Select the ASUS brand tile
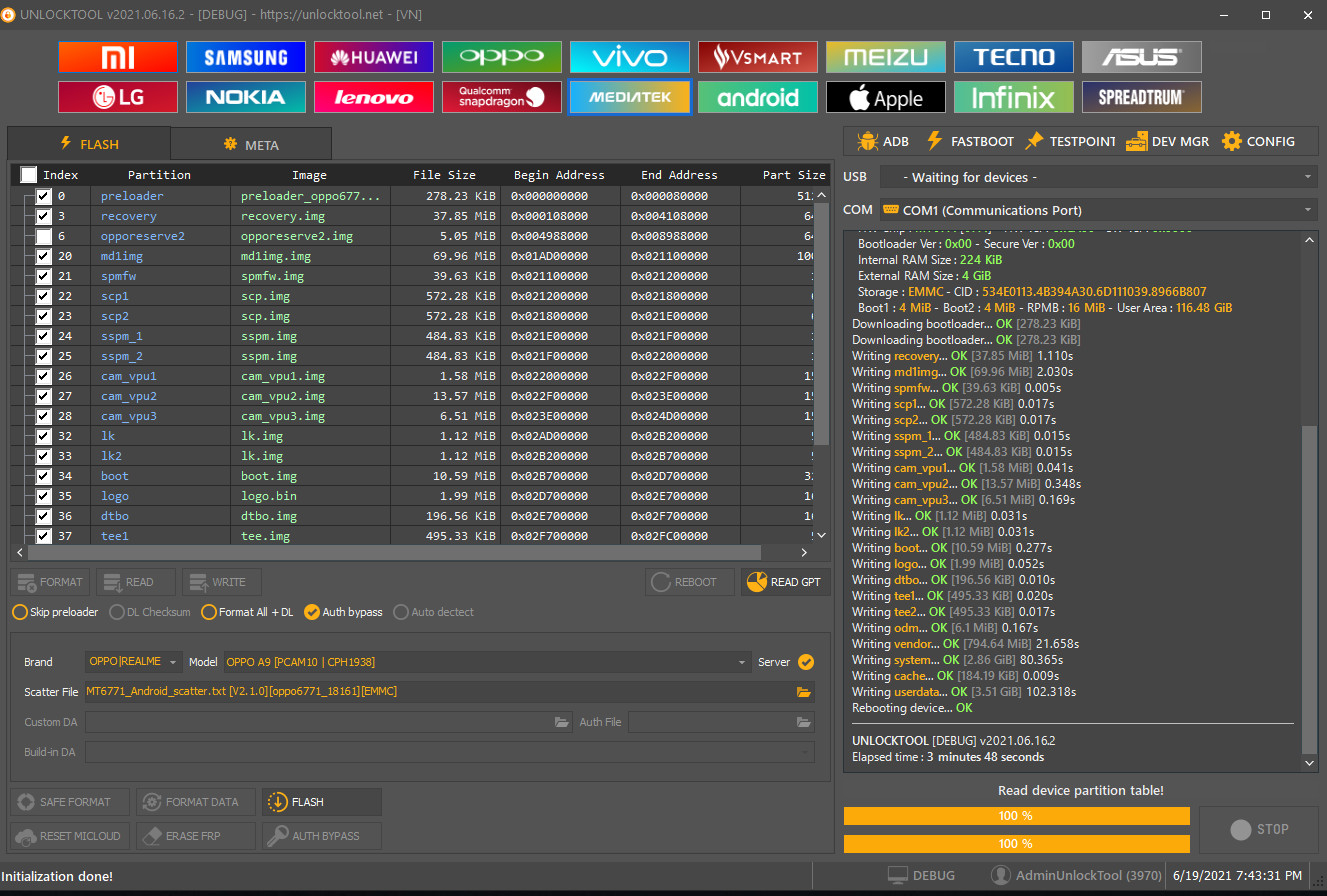 pos(1142,57)
